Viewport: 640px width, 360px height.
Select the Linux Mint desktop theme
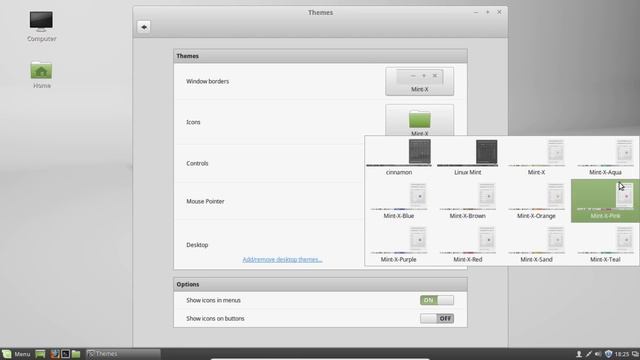pyautogui.click(x=467, y=157)
